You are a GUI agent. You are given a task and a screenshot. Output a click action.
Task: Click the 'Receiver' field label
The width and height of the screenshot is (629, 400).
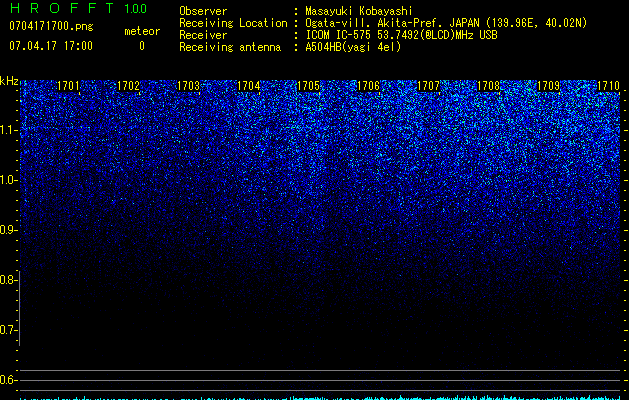[x=203, y=35]
